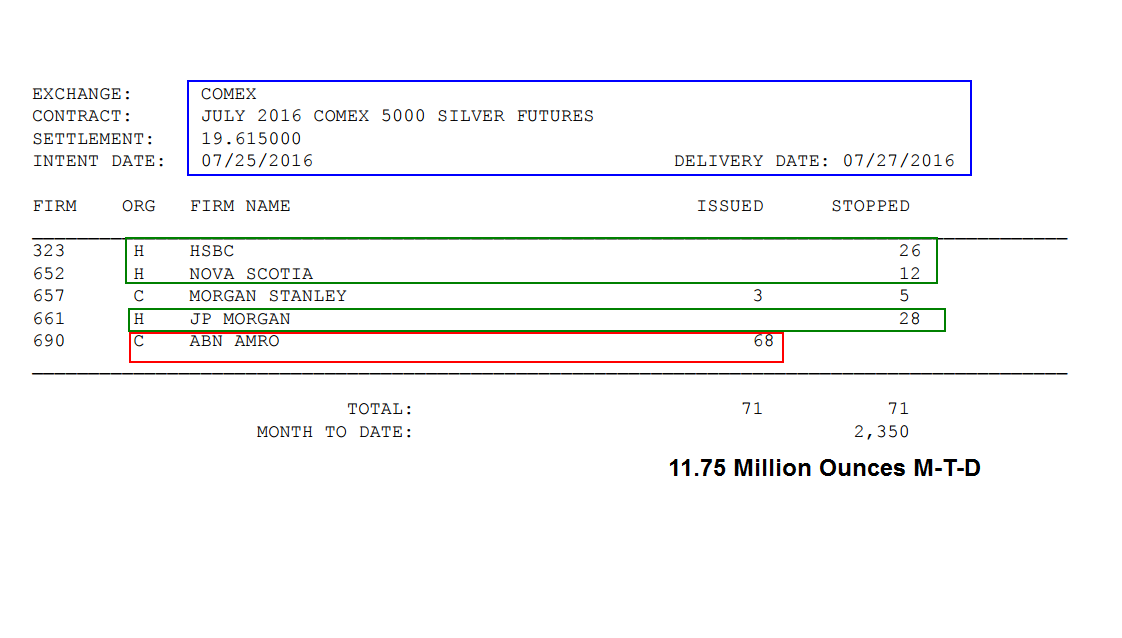Image resolution: width=1122 pixels, height=638 pixels.
Task: Select firm number 323
Action: click(x=49, y=251)
